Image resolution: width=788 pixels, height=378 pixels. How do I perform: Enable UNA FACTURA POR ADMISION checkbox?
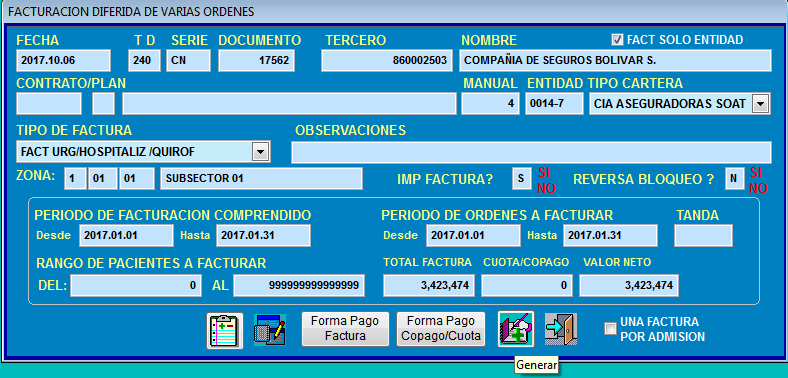pos(610,329)
